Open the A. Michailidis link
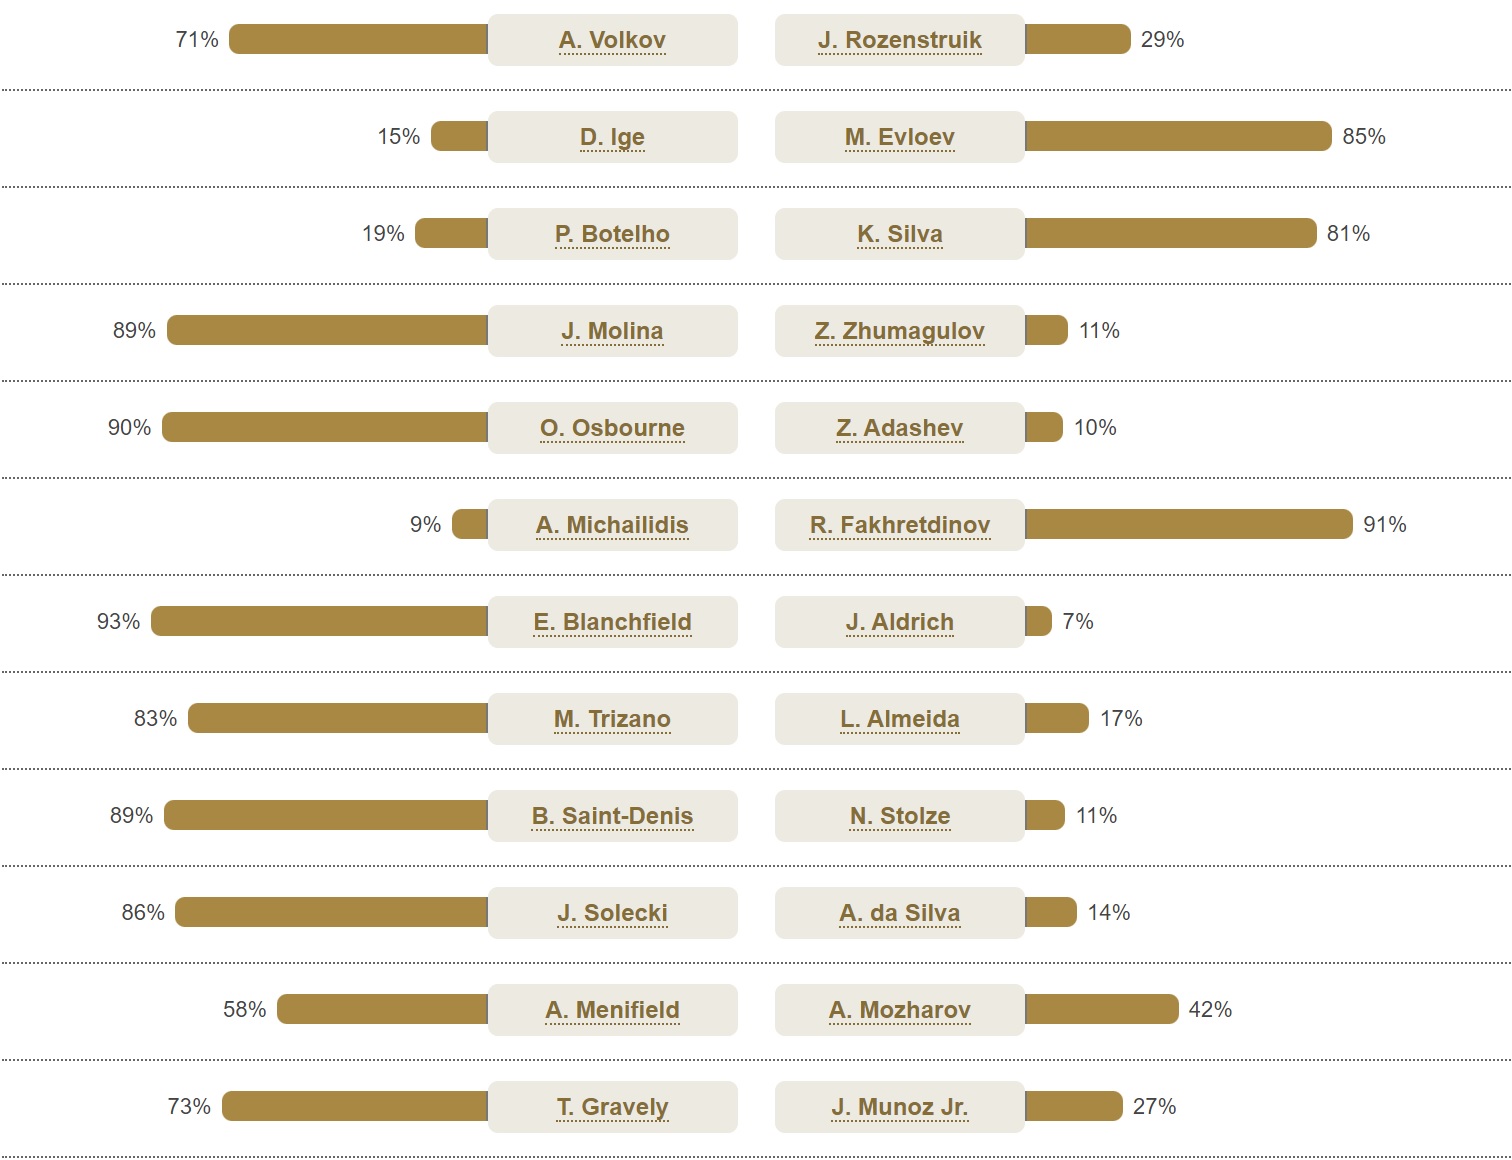Image resolution: width=1512 pixels, height=1160 pixels. [x=612, y=525]
